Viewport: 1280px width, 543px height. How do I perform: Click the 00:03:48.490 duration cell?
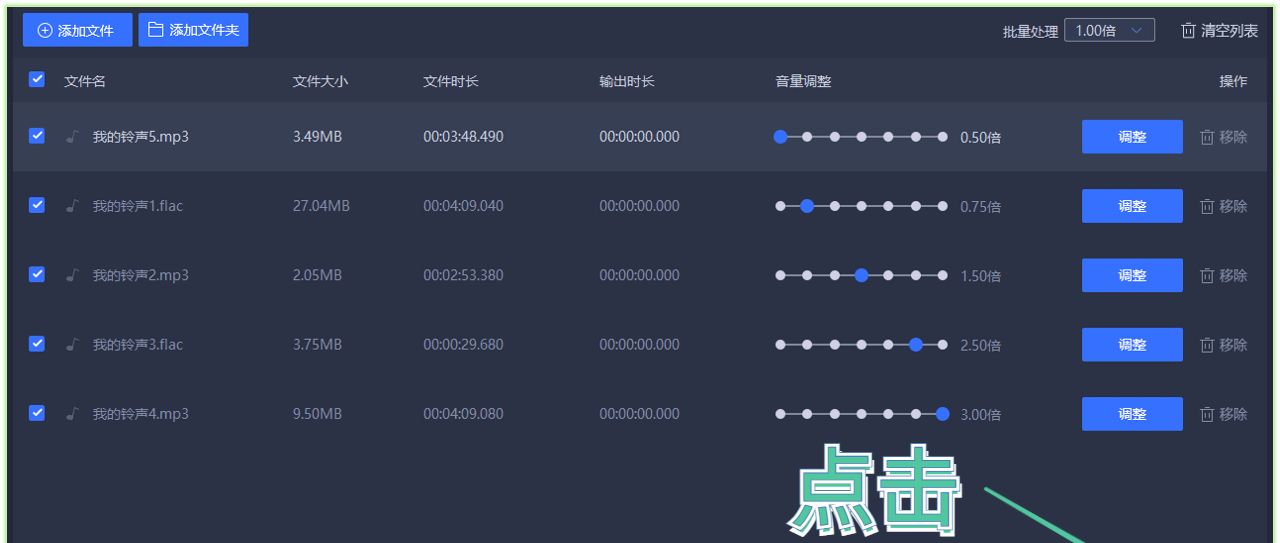pos(463,137)
